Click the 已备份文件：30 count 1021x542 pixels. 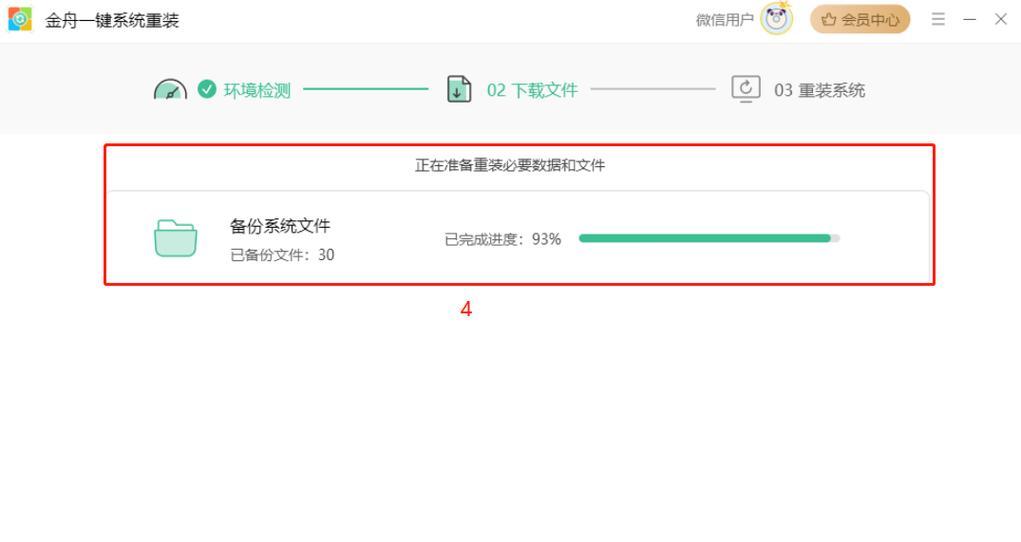tap(282, 255)
